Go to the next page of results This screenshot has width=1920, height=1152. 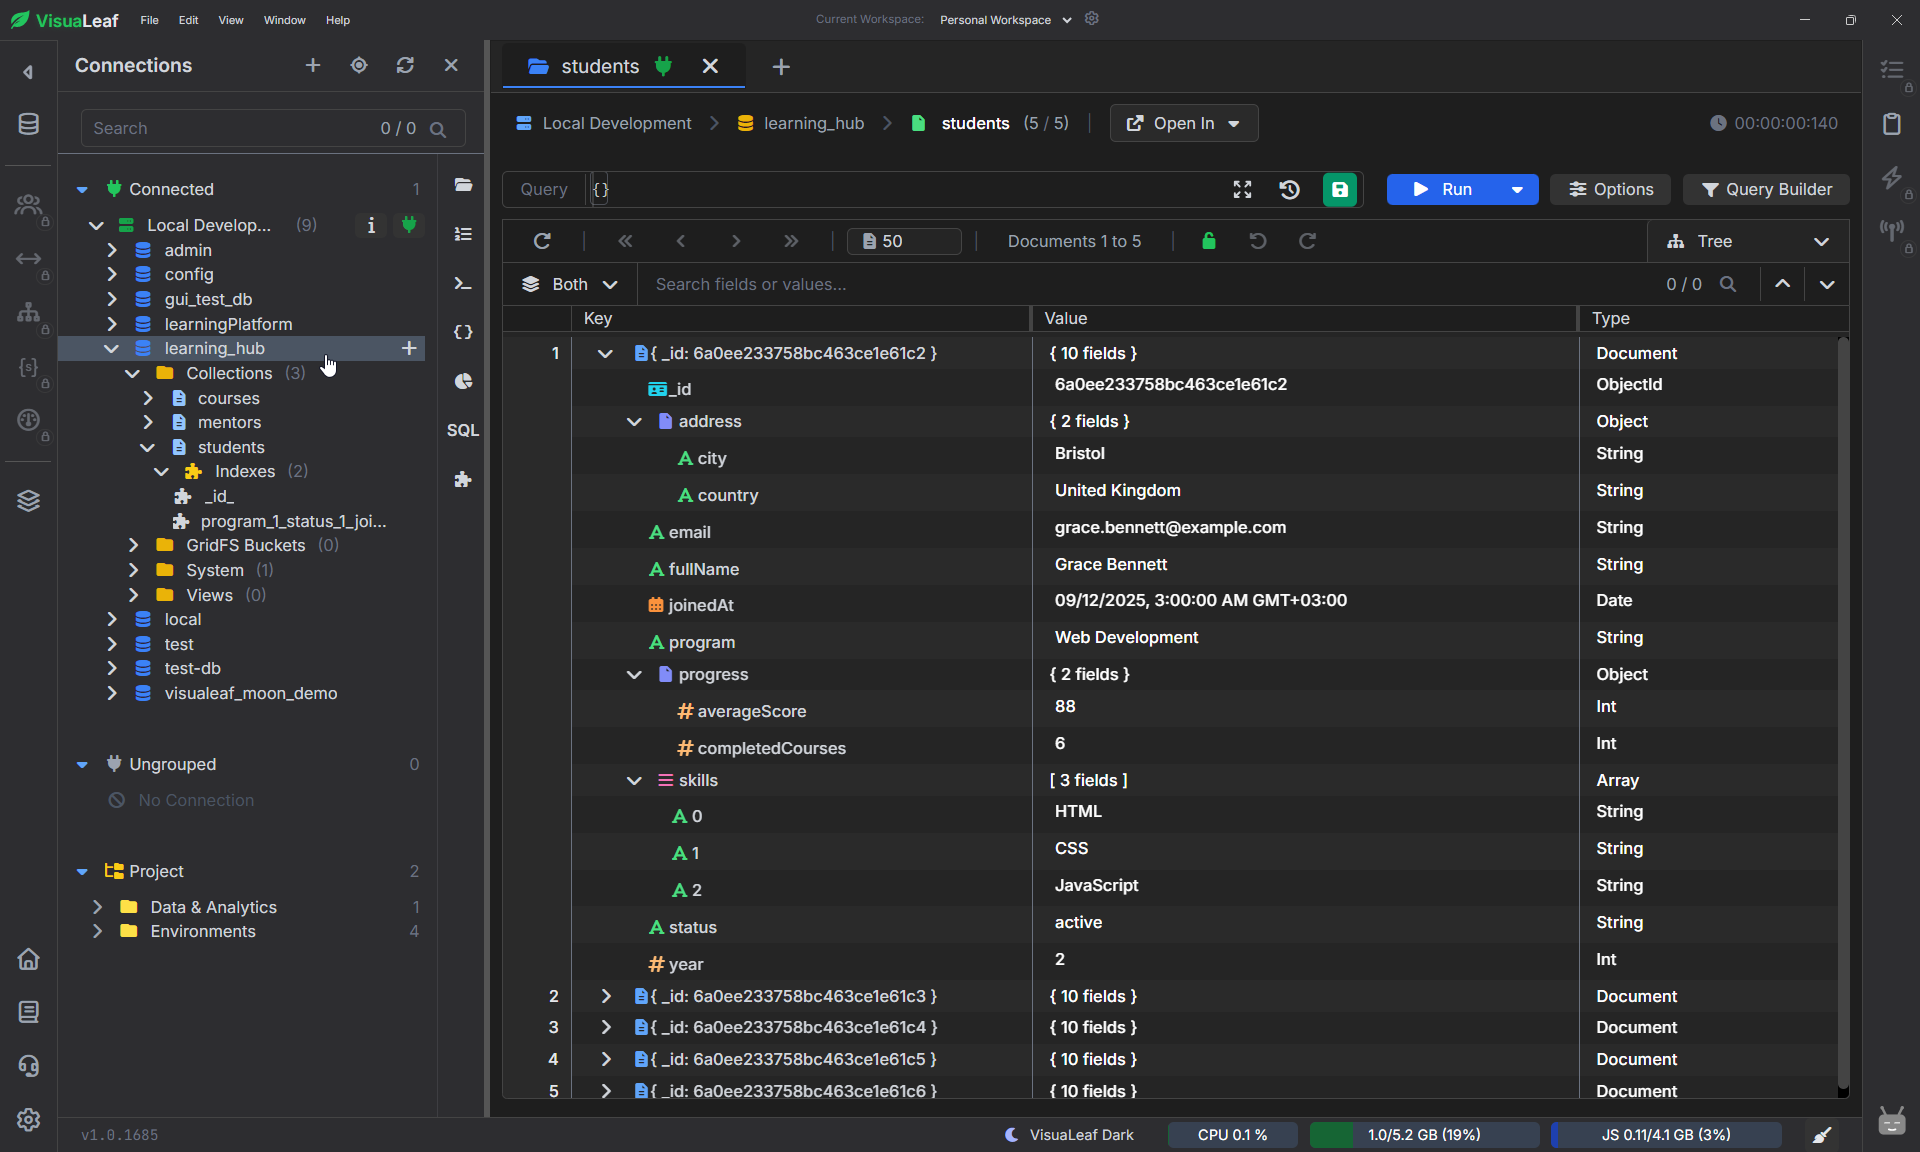(x=736, y=241)
